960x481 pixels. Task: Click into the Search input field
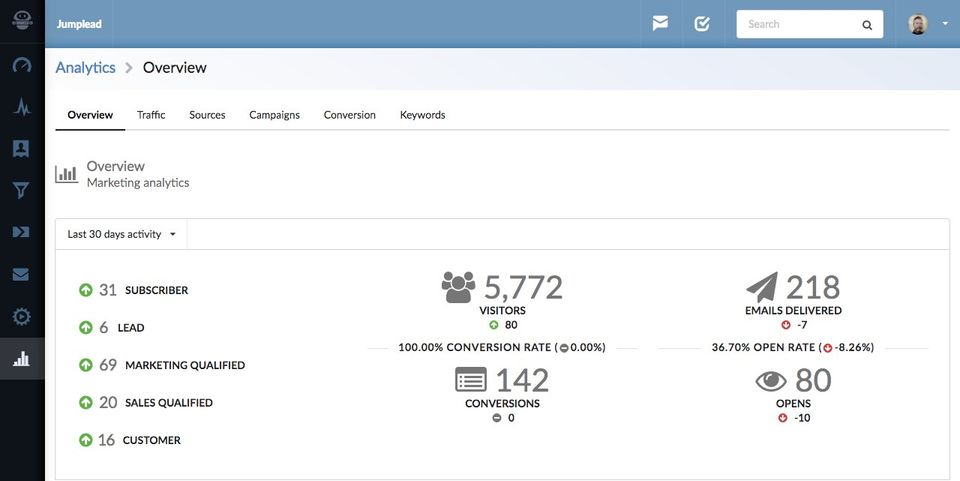(x=800, y=24)
